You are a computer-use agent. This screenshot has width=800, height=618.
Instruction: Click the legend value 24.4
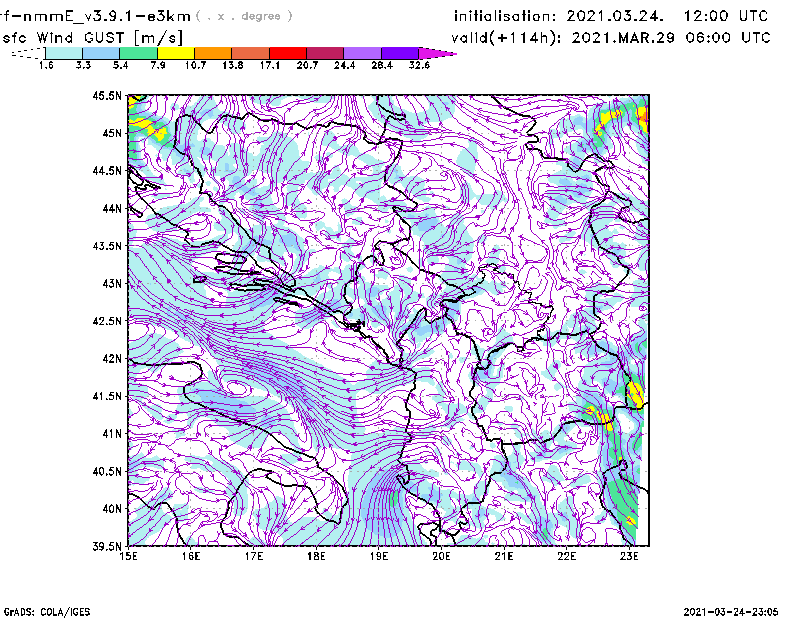click(344, 65)
